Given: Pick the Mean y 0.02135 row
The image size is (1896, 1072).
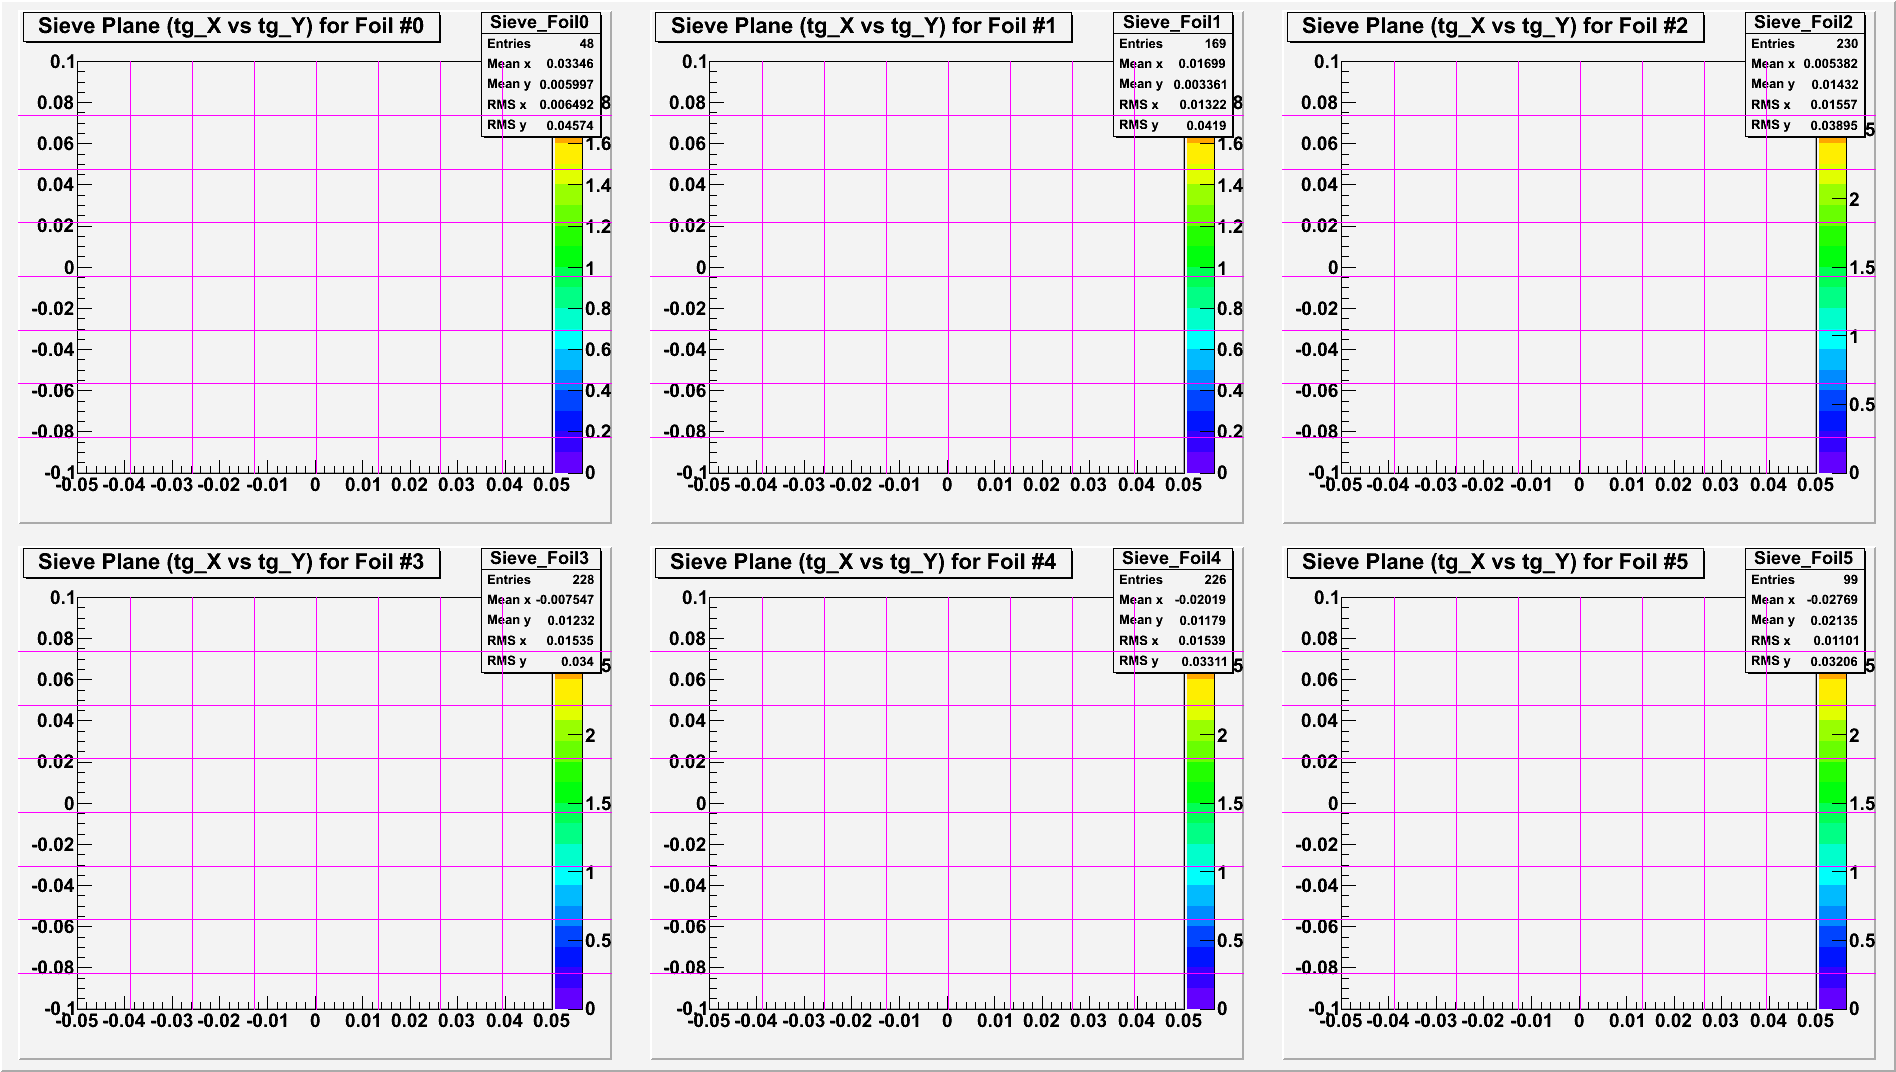Looking at the screenshot, I should (x=1804, y=620).
